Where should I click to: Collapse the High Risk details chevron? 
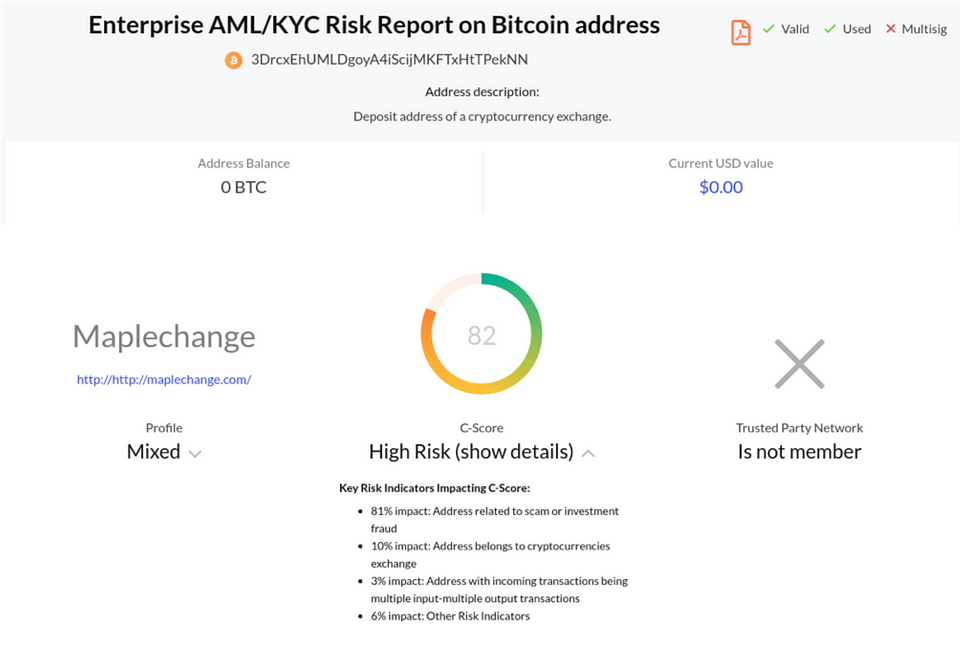pyautogui.click(x=588, y=453)
